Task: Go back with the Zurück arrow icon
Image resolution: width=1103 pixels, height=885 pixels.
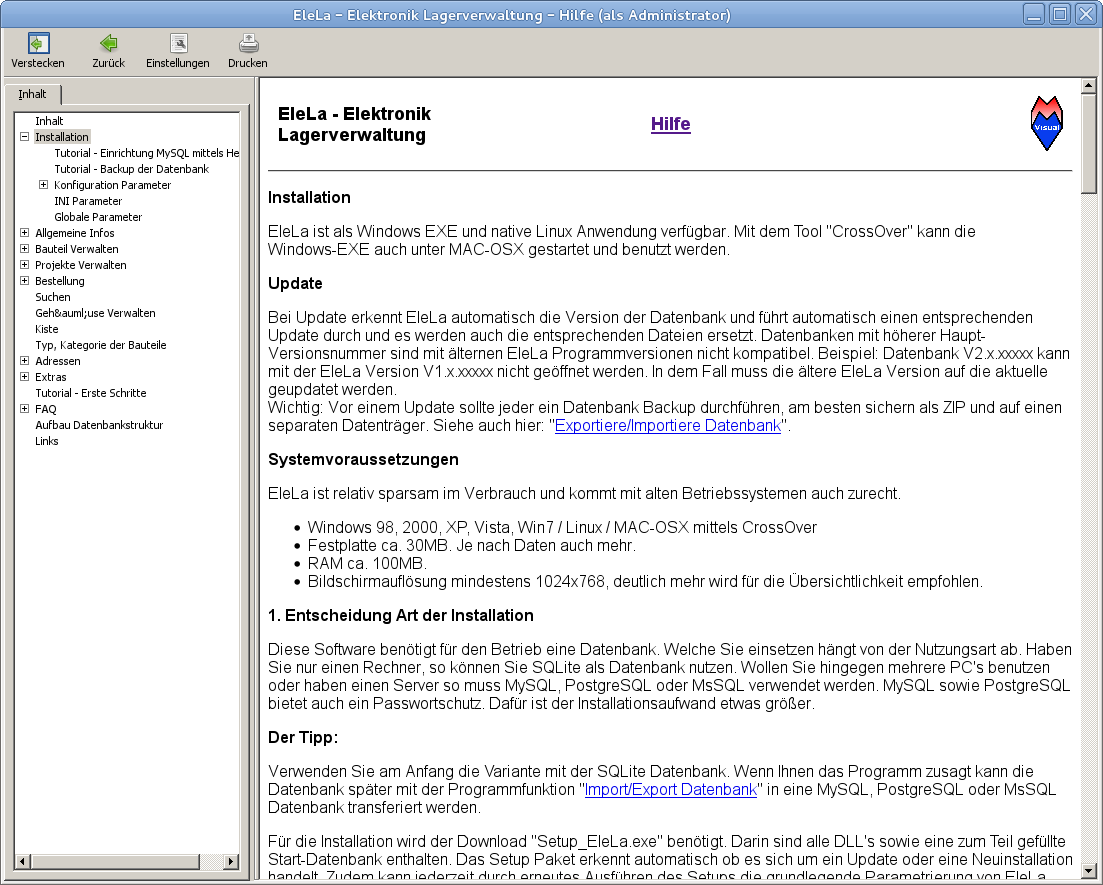Action: coord(108,44)
